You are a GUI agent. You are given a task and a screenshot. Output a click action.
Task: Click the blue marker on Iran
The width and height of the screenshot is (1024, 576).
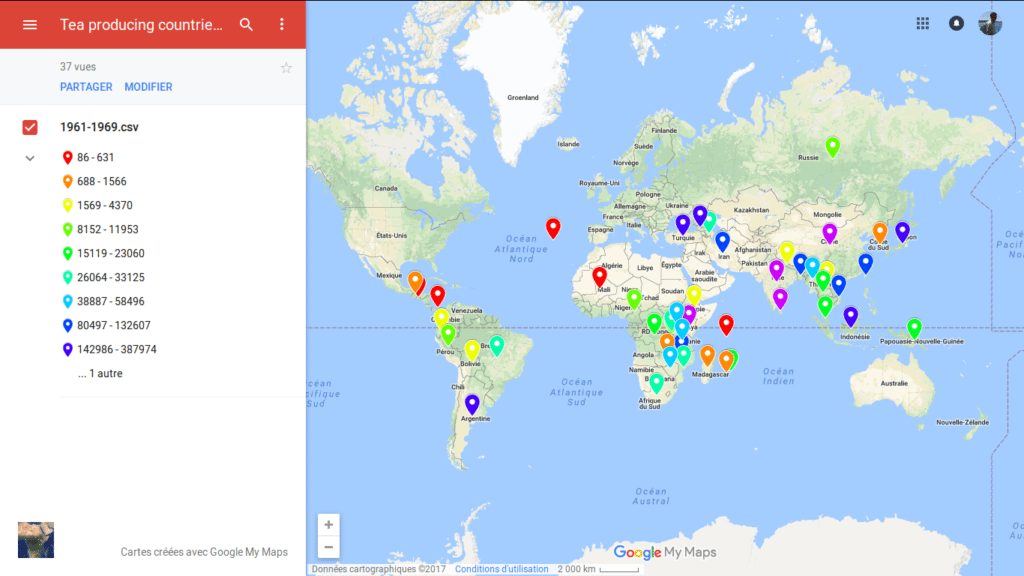point(722,241)
